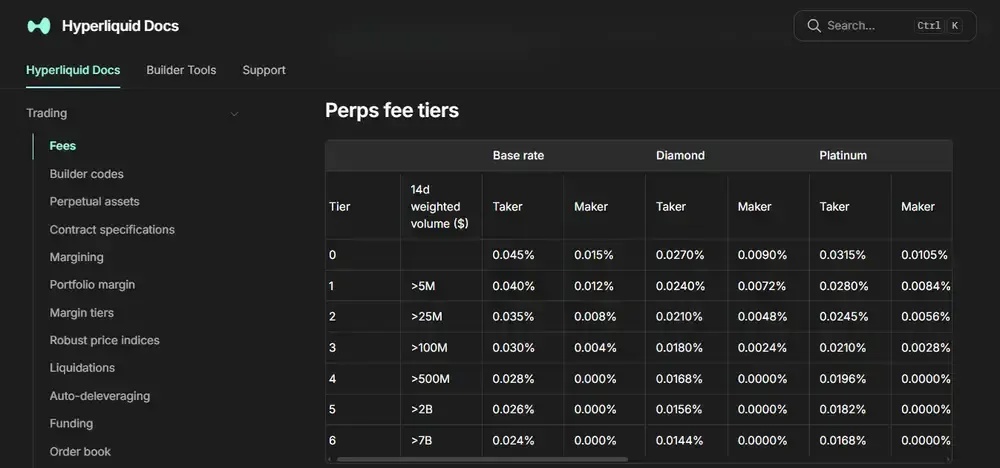Select the Hyperliquid Docs tab

(73, 70)
